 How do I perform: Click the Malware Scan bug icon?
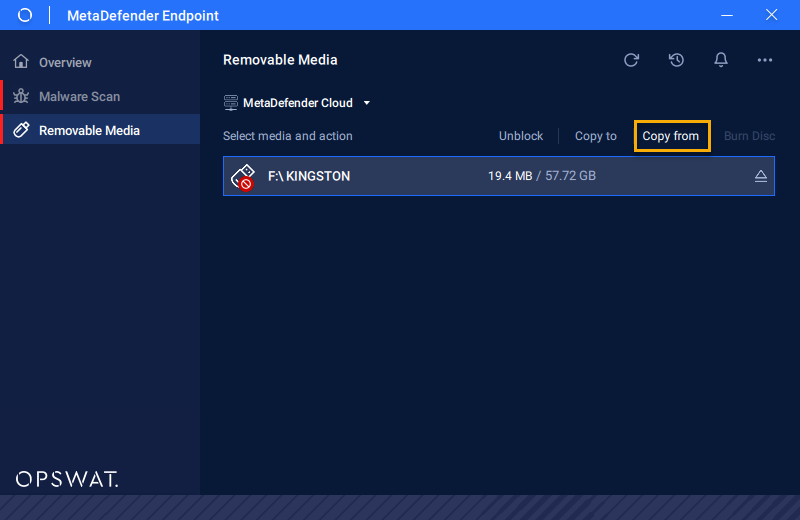(x=21, y=96)
